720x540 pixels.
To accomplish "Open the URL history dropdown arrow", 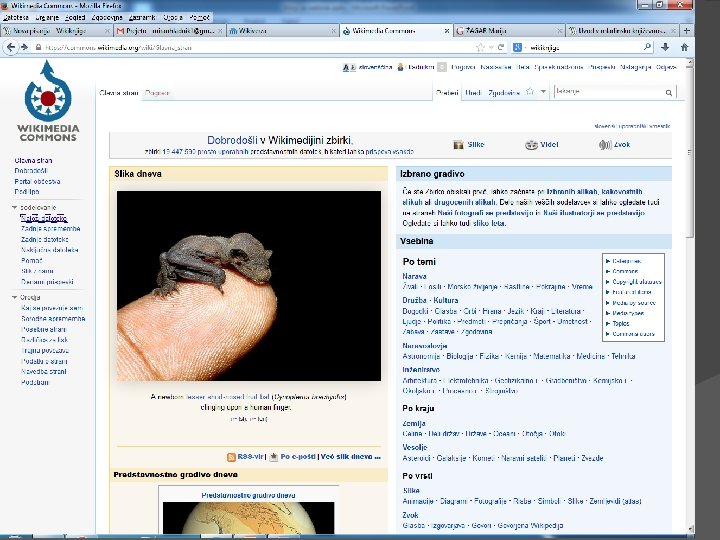I will (491, 47).
